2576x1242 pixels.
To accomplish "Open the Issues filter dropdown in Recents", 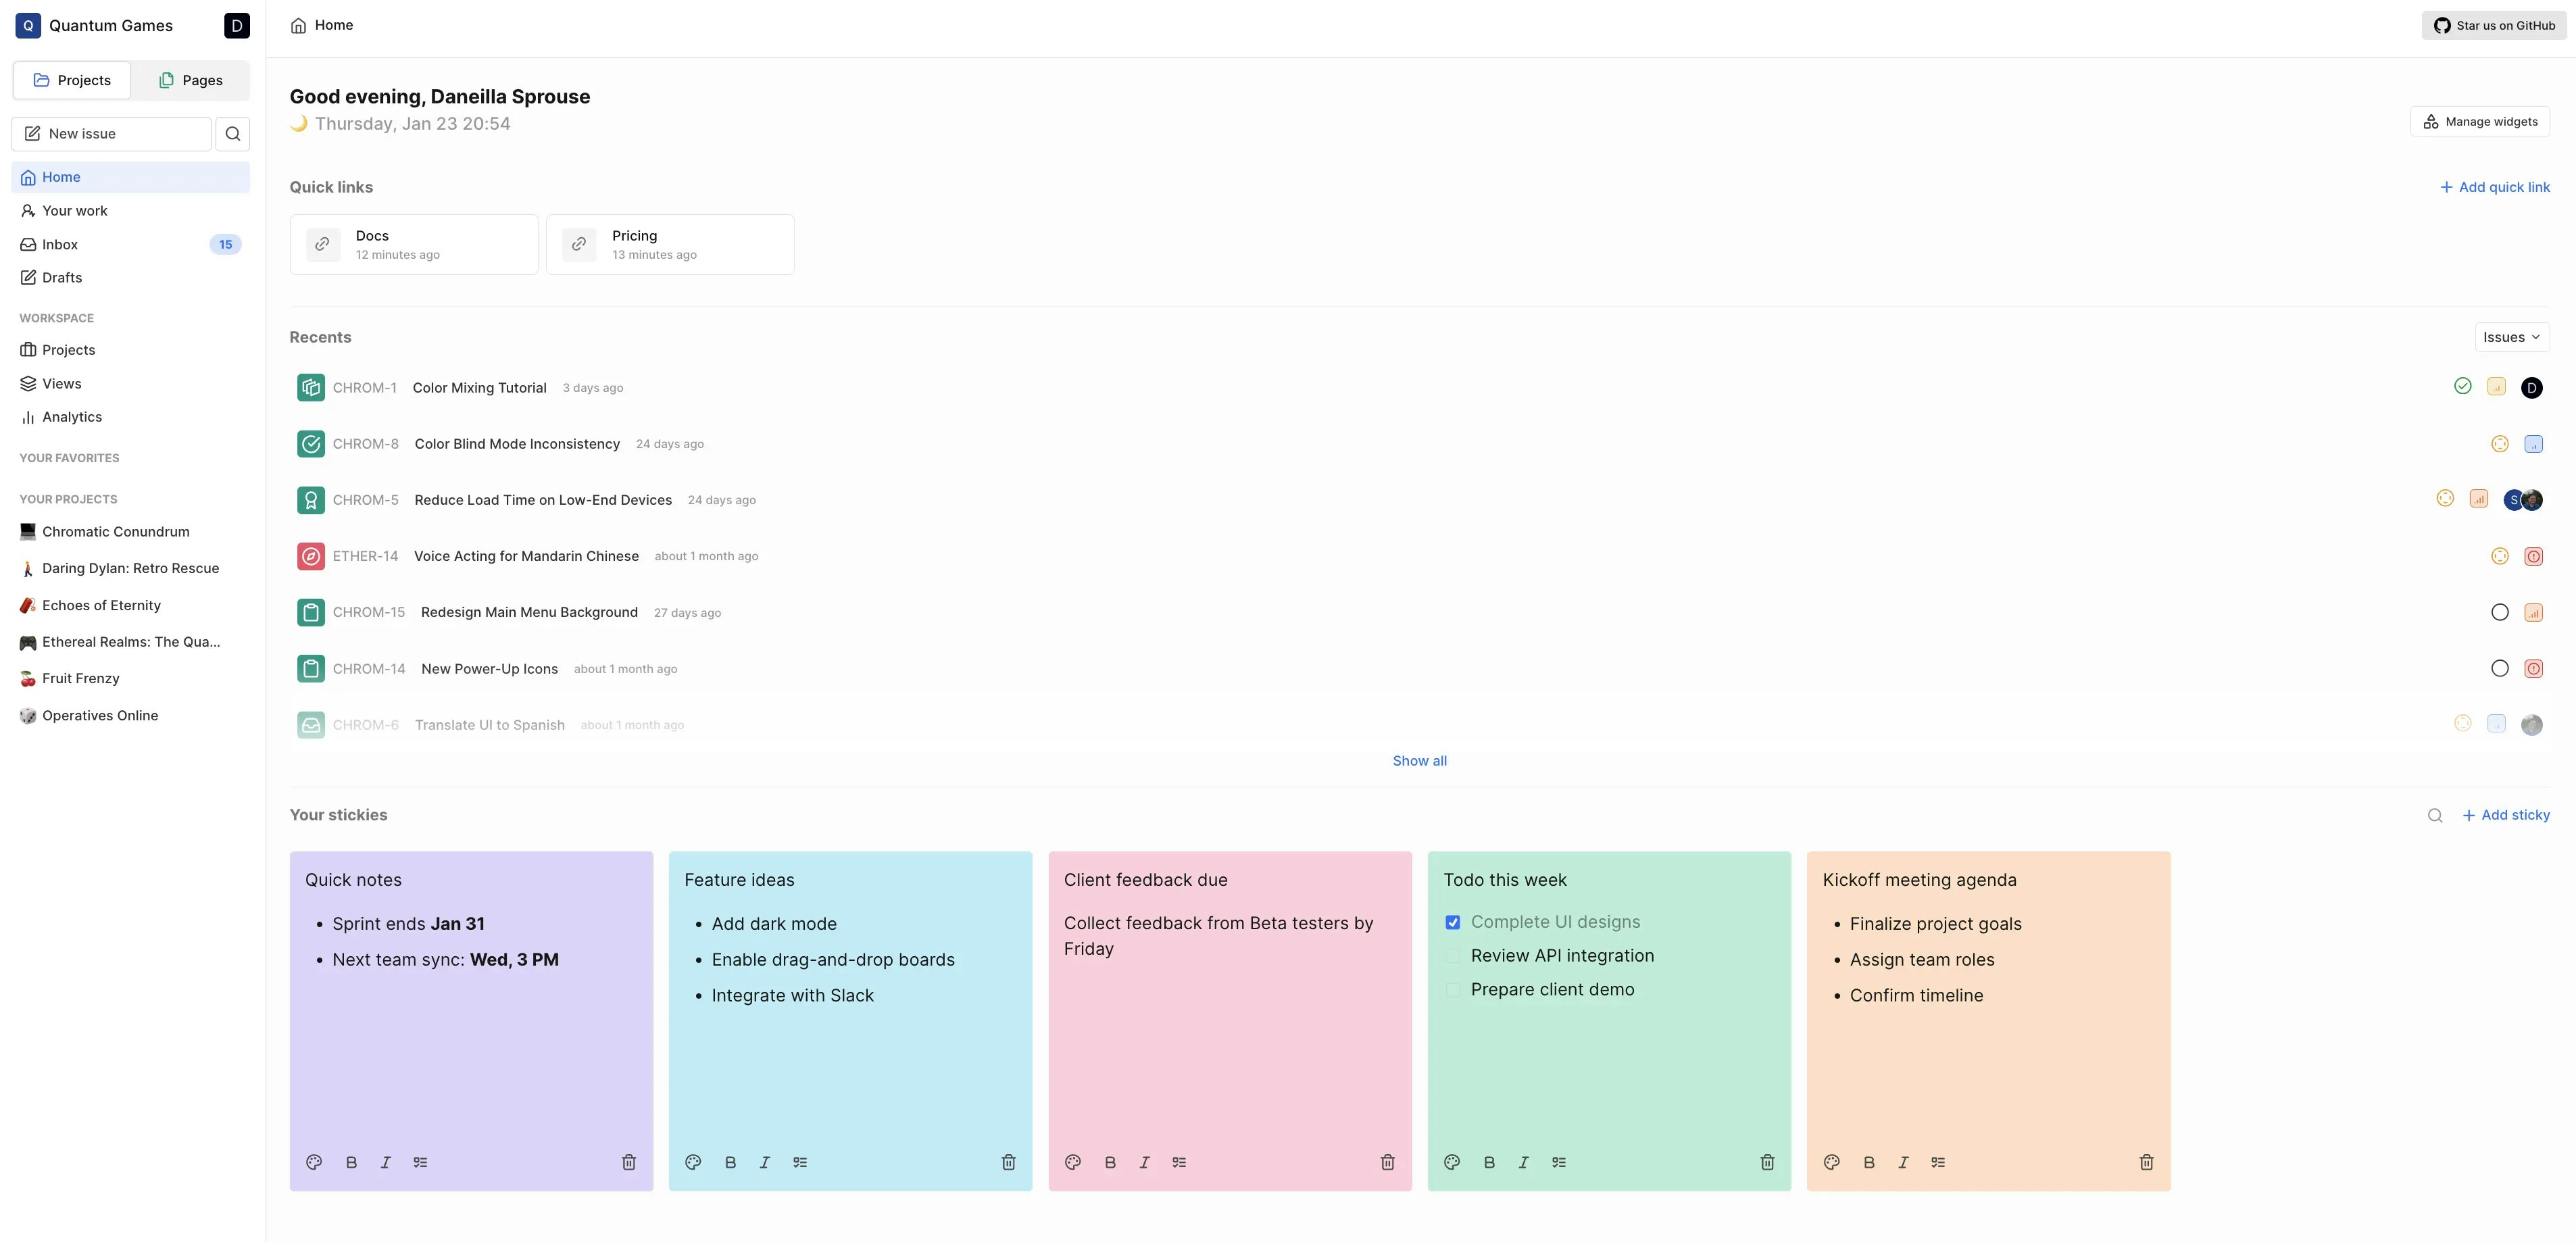I will [x=2511, y=337].
